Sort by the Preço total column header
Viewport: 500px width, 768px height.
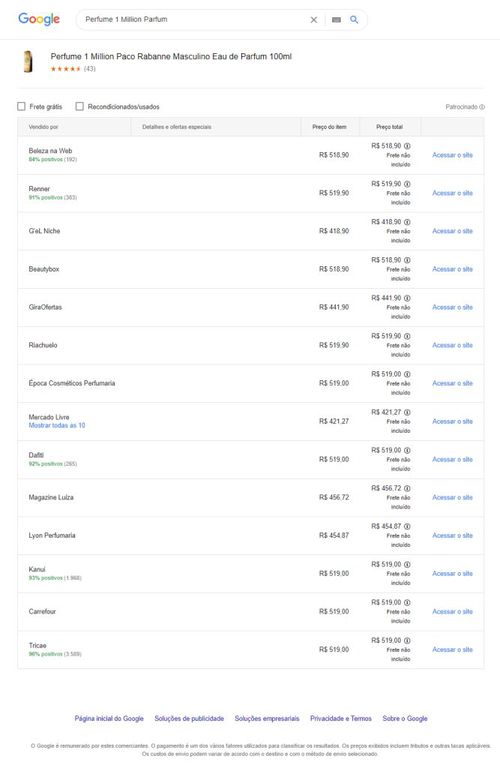point(390,127)
